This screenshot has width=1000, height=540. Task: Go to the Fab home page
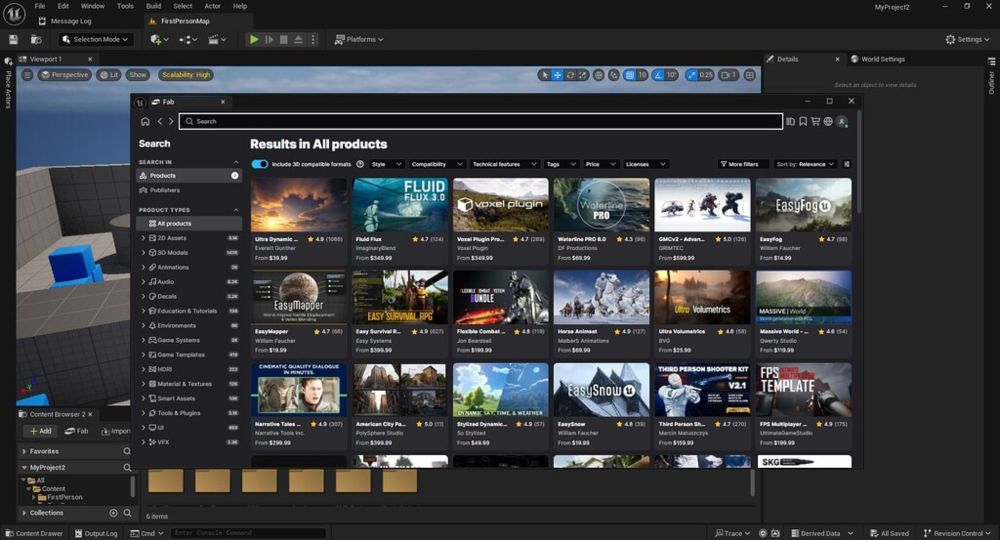coord(145,121)
